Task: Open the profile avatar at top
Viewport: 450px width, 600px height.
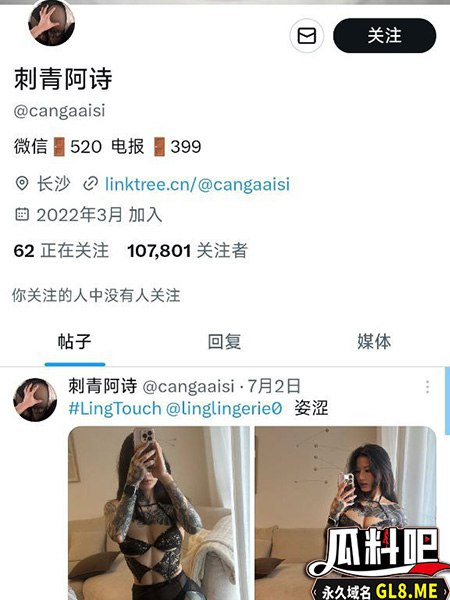Action: (51, 22)
